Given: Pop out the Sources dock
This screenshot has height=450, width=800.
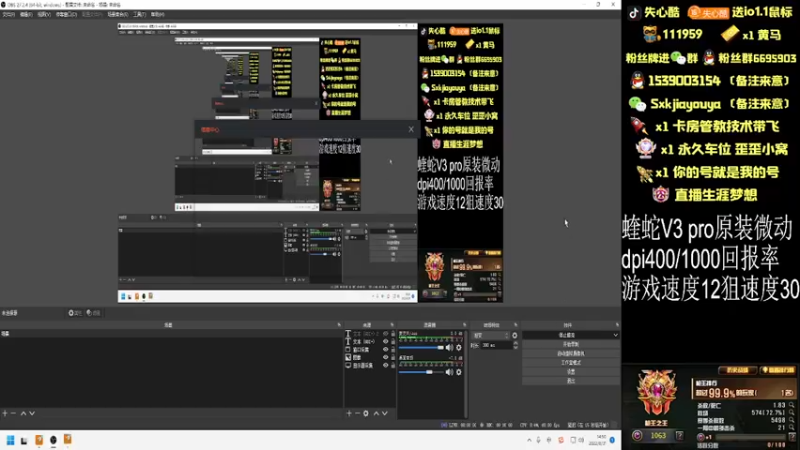Looking at the screenshot, I should [392, 325].
